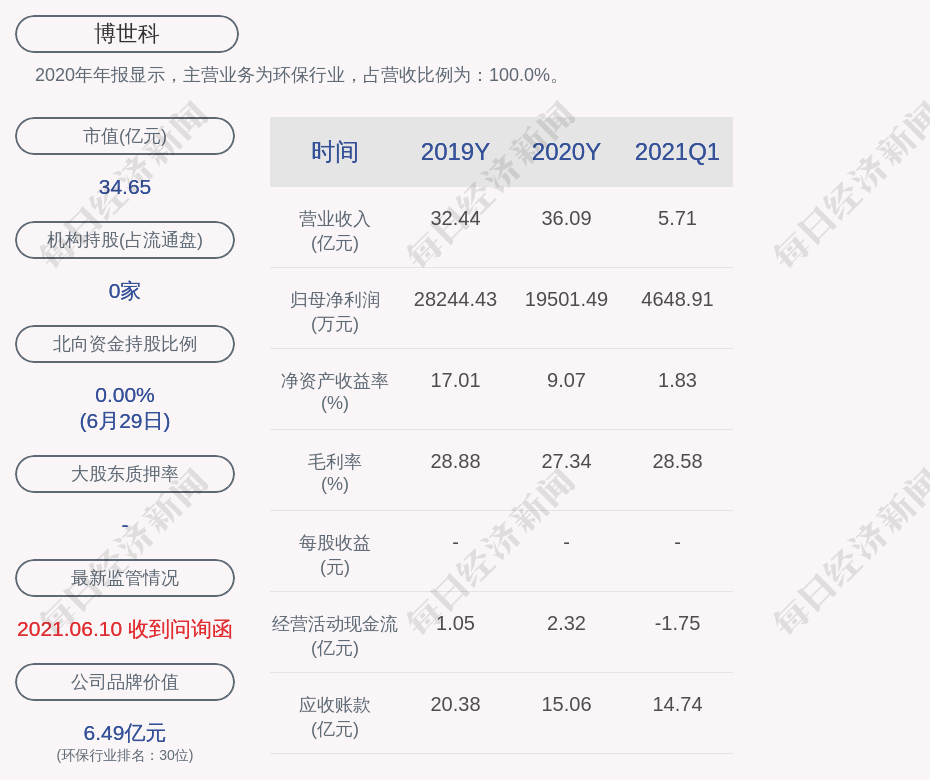Select the 最新监管情况 label

[x=125, y=578]
